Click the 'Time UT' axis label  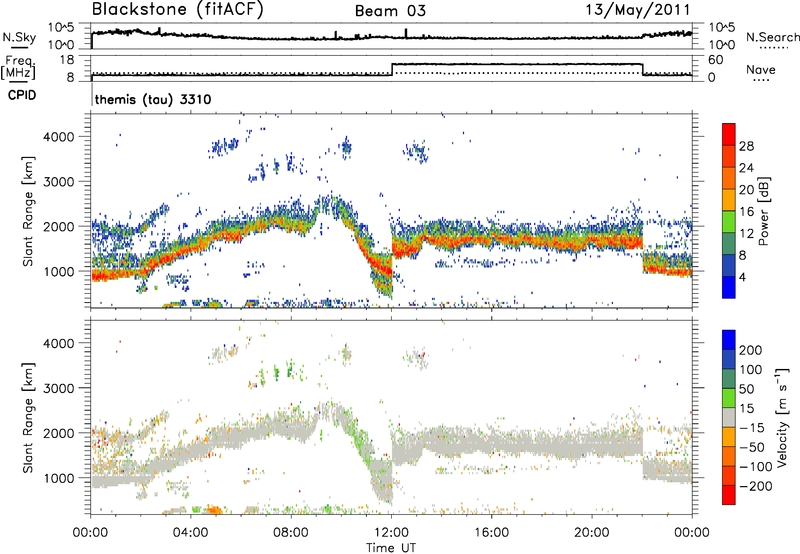(x=391, y=548)
